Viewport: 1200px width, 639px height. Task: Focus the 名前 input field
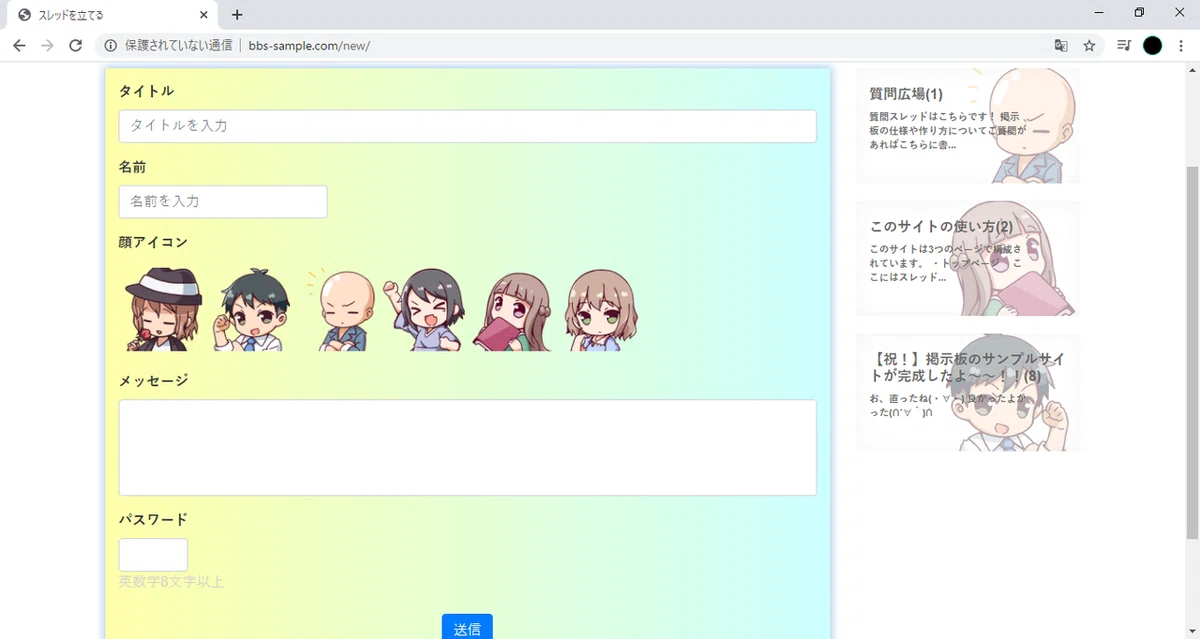coord(223,201)
